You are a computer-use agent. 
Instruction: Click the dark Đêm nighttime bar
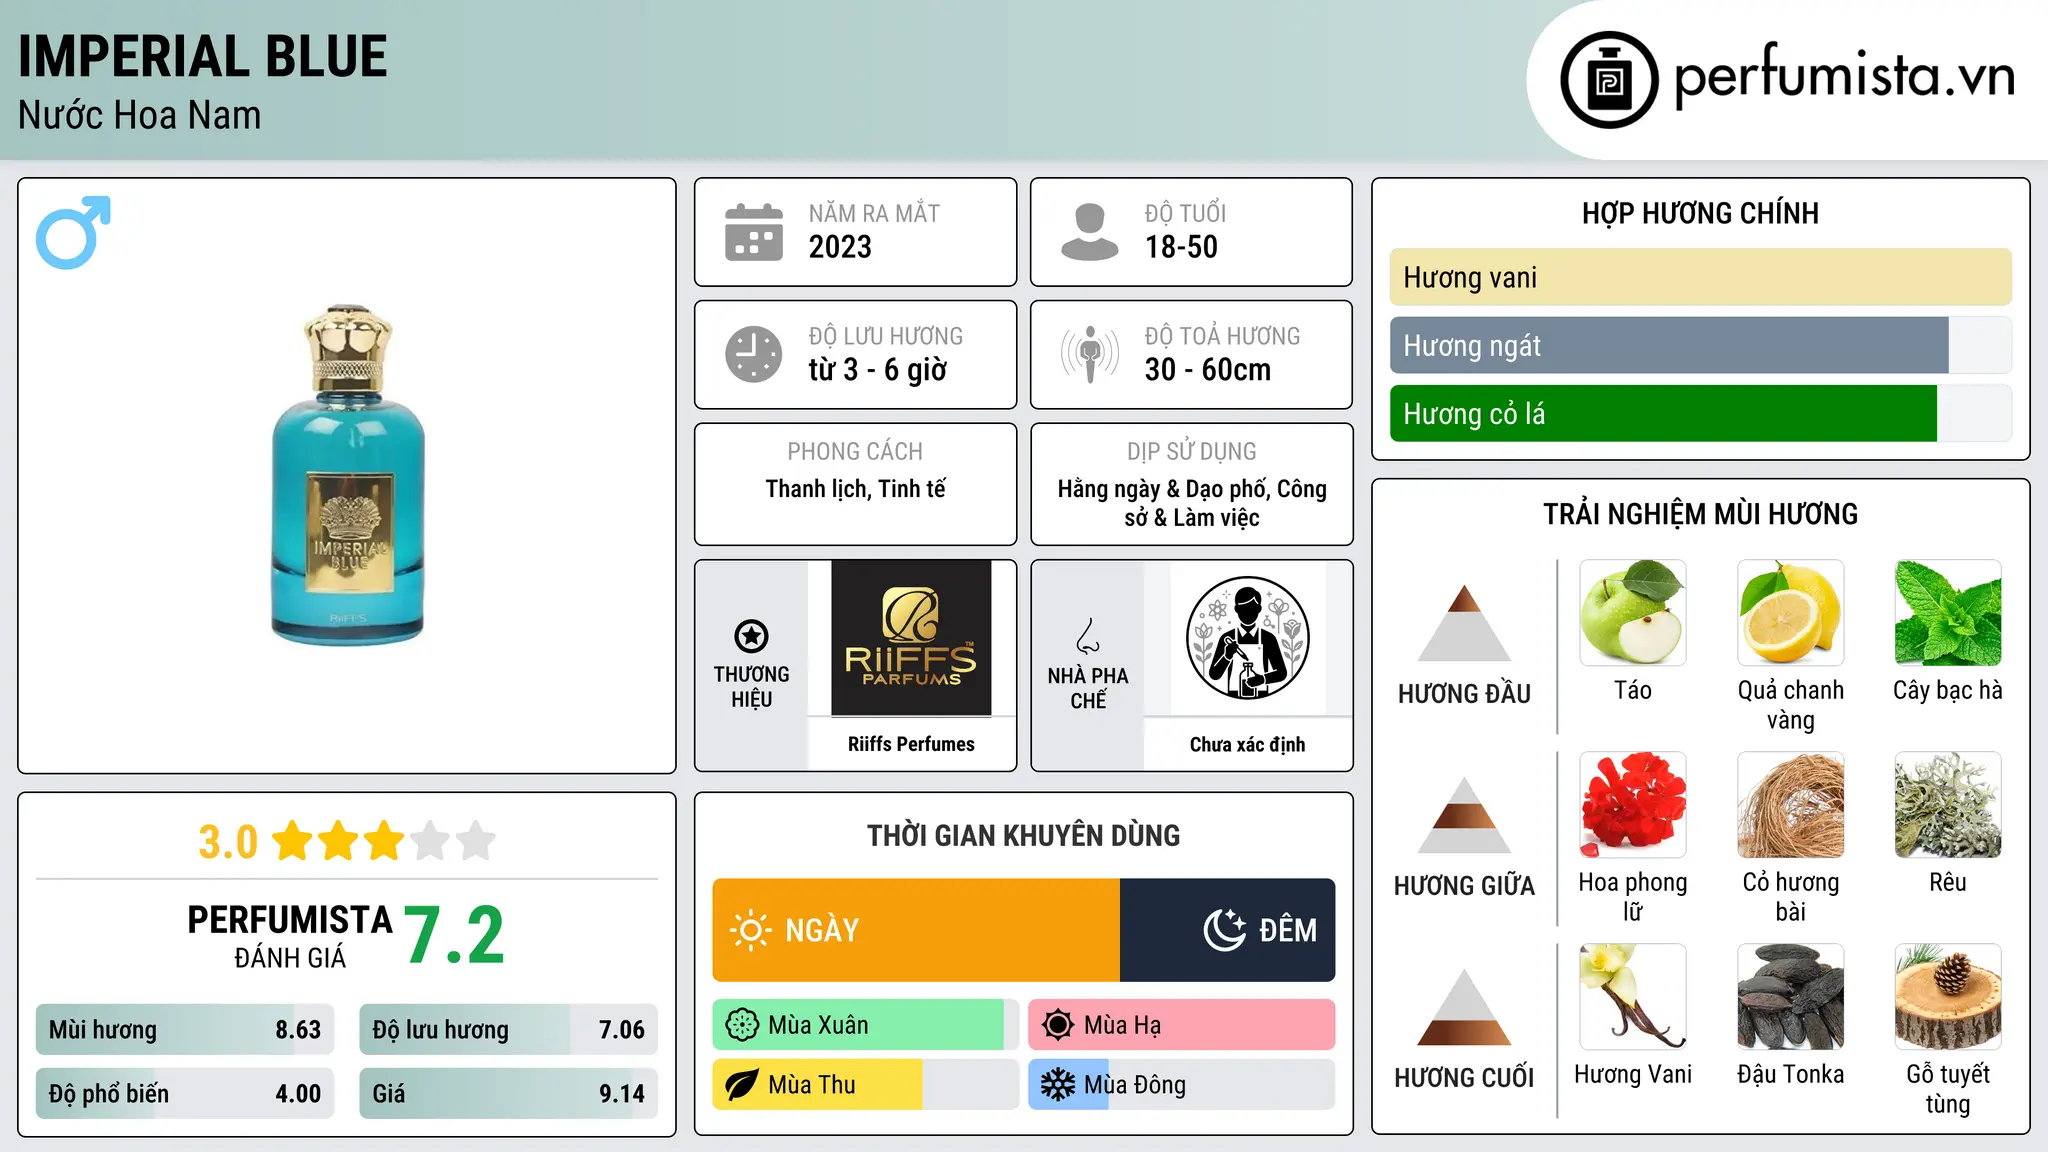coord(1227,930)
